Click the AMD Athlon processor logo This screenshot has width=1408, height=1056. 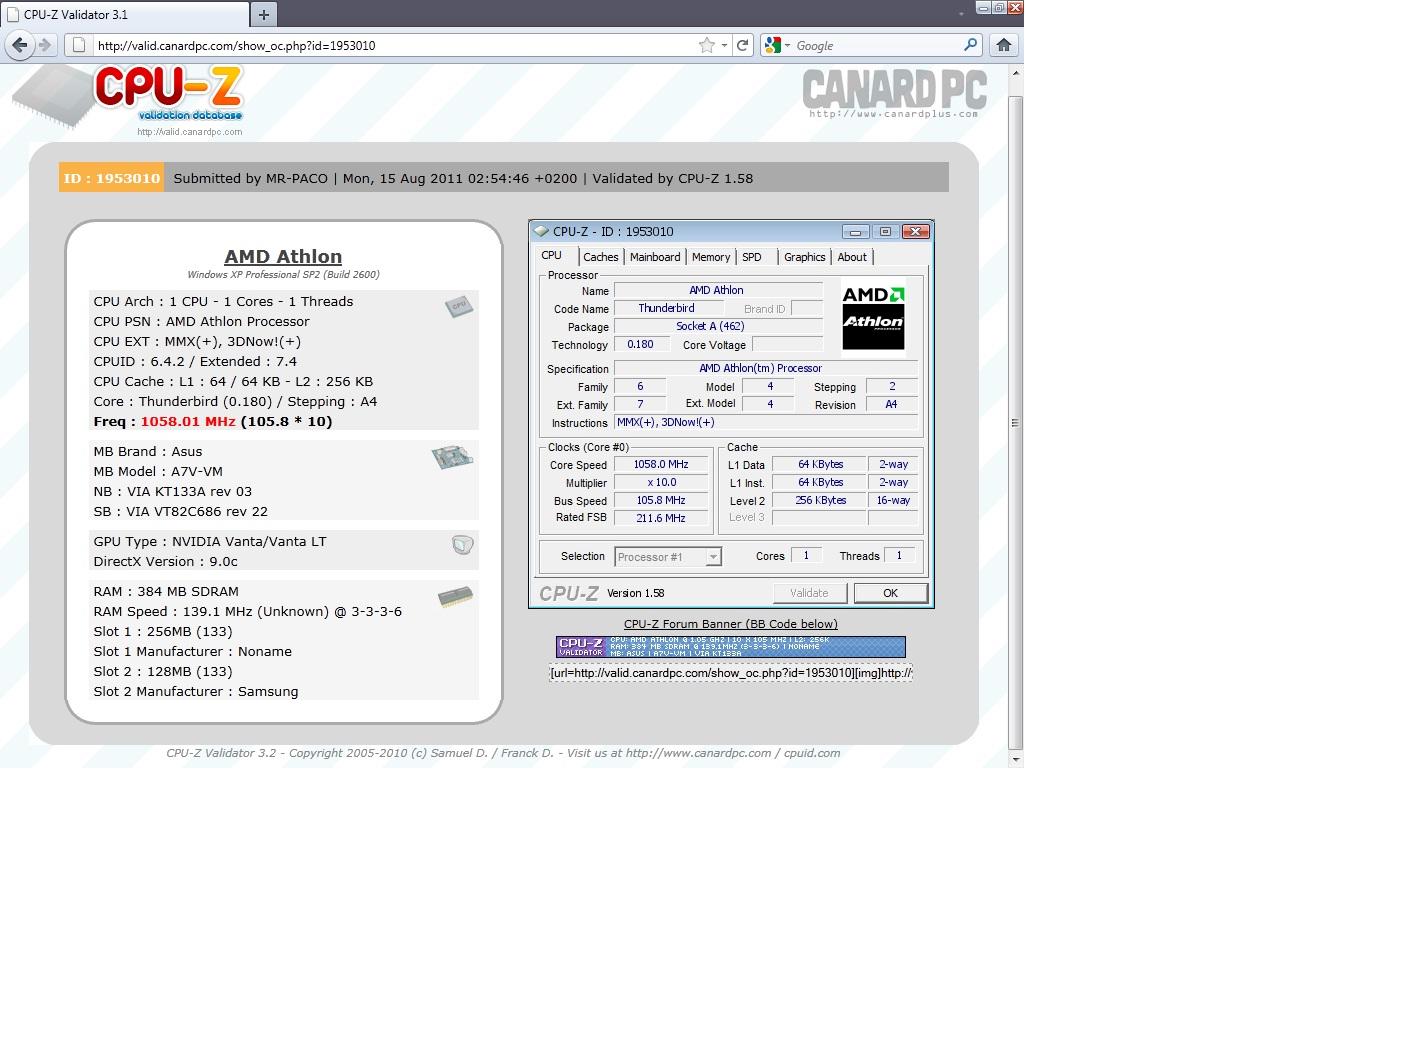point(873,318)
